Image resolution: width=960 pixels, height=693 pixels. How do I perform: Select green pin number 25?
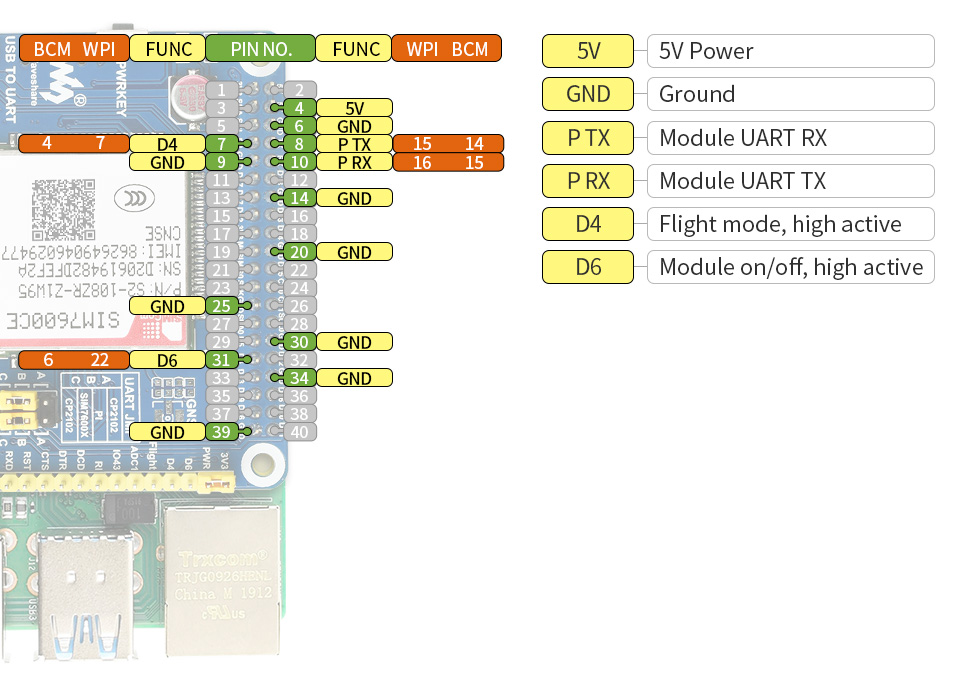tap(222, 306)
